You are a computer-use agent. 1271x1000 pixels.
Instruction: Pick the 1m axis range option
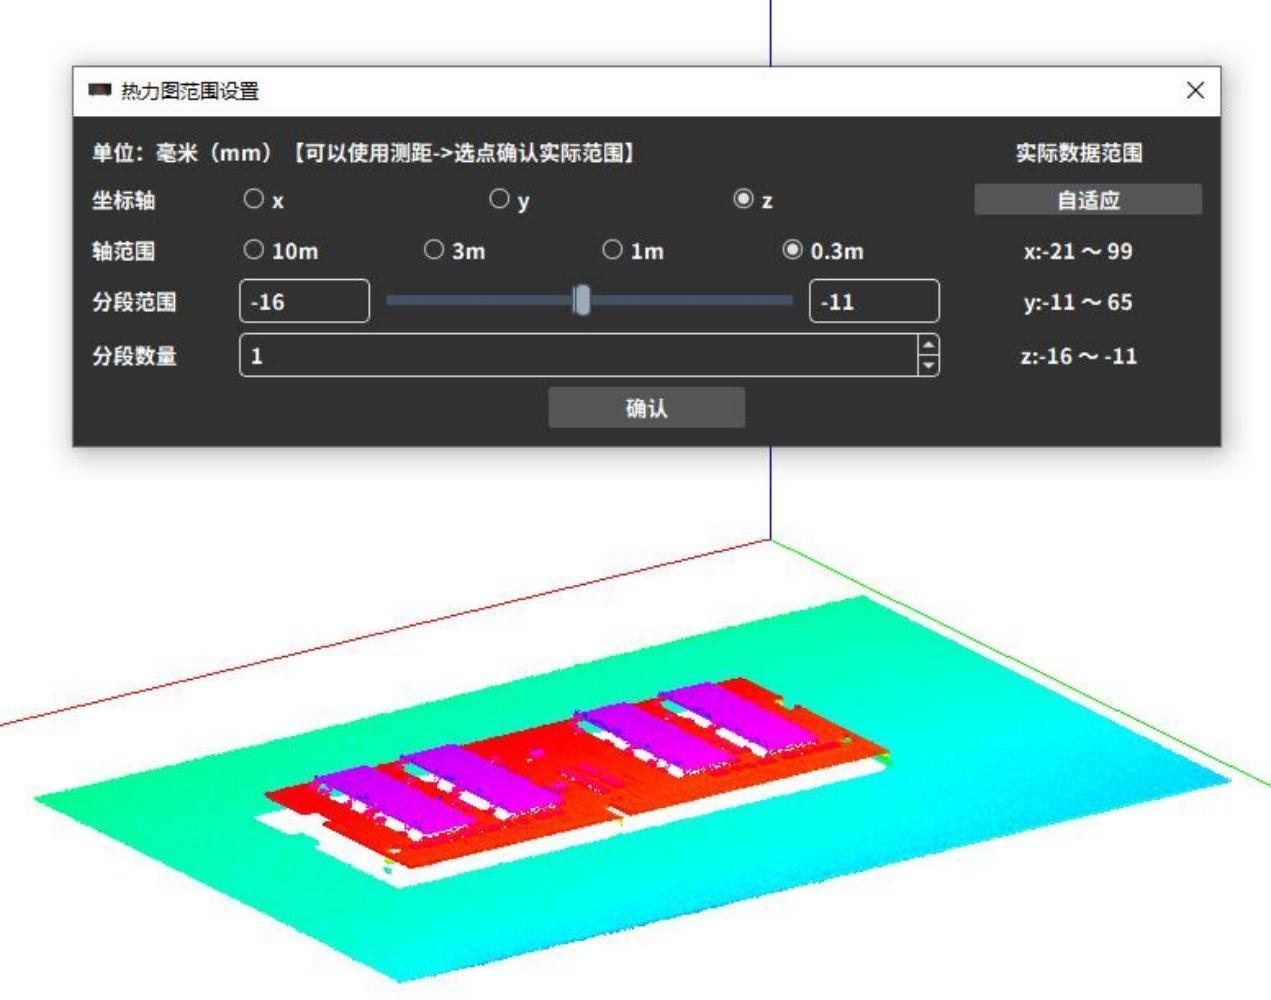point(612,251)
